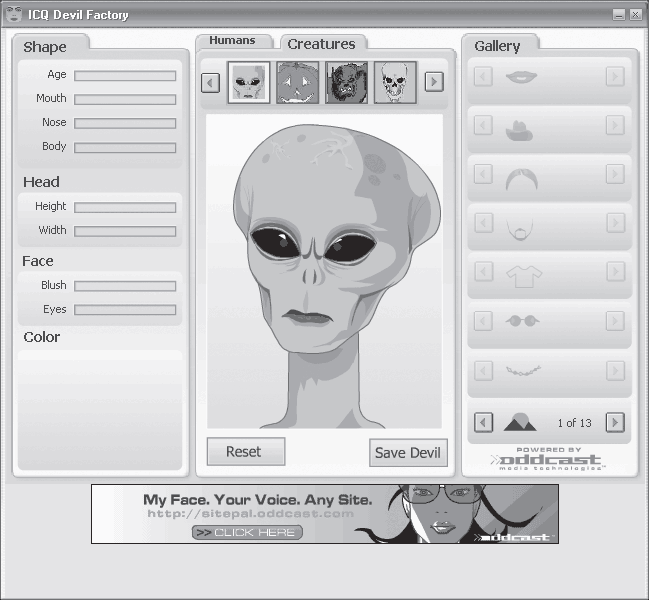The height and width of the screenshot is (600, 649).
Task: Click the Save Devil button
Action: [x=408, y=452]
